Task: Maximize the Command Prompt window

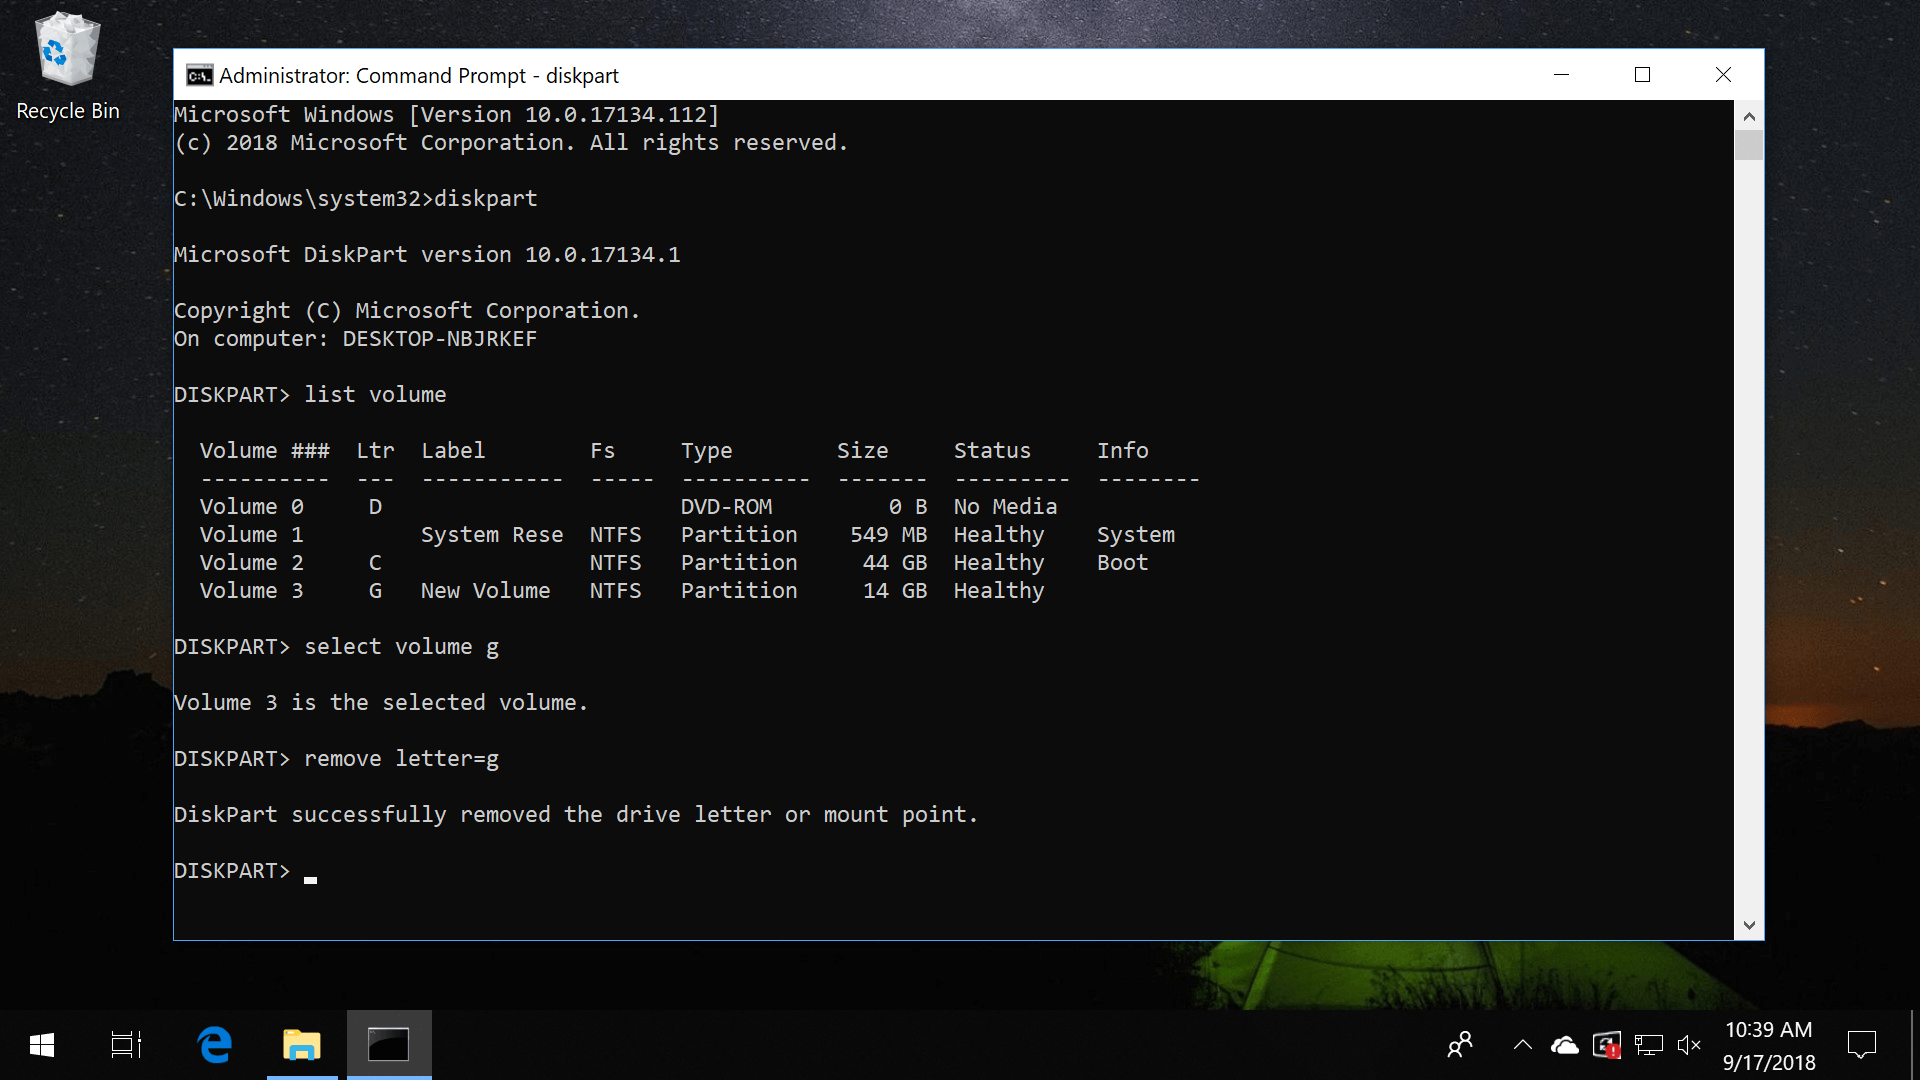Action: (1642, 75)
